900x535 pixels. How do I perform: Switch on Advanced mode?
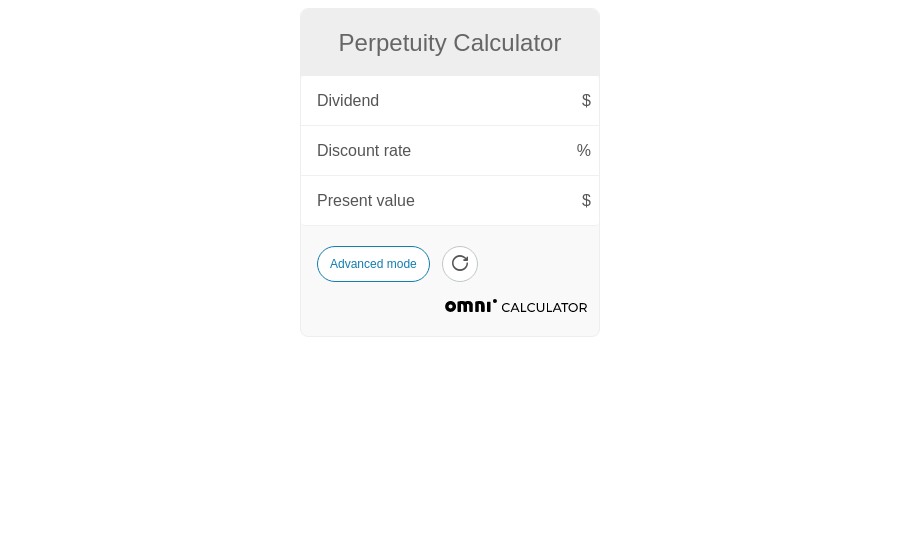click(x=373, y=264)
